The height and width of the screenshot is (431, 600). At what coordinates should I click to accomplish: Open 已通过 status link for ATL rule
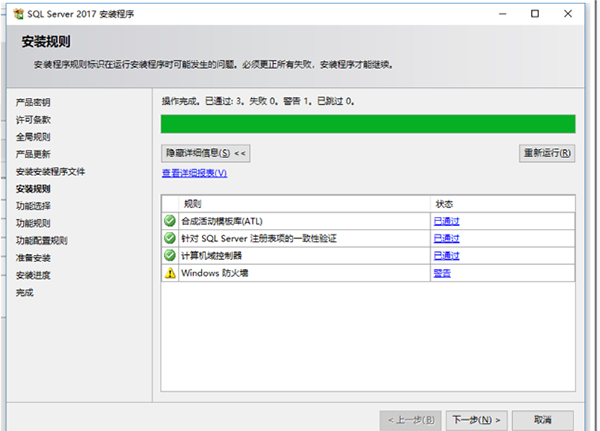446,221
